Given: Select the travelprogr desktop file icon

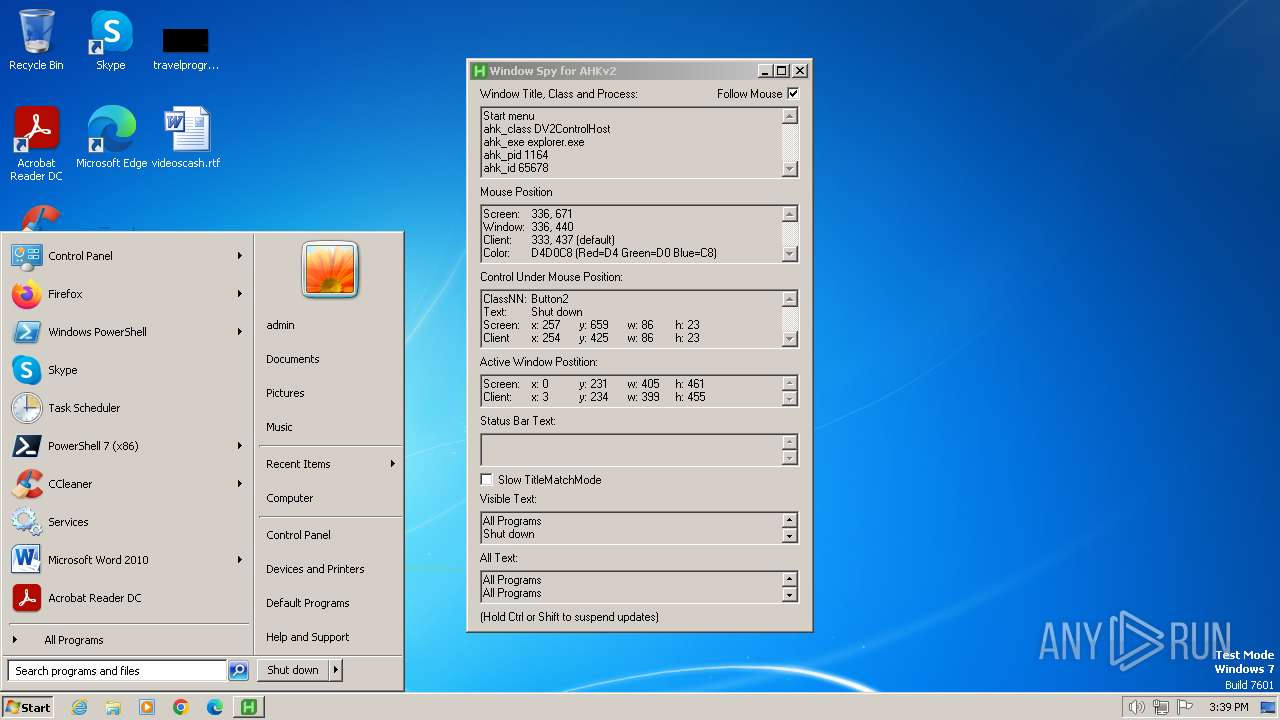Looking at the screenshot, I should 186,48.
